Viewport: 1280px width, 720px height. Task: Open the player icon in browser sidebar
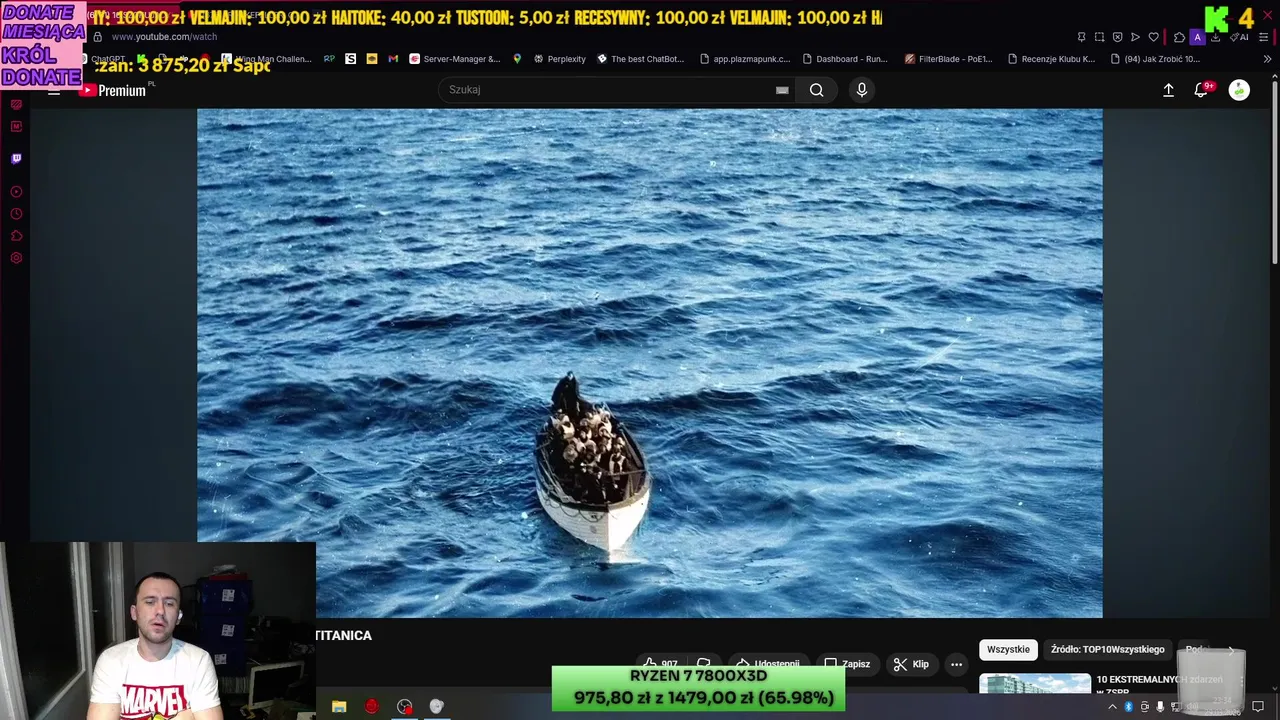16,192
